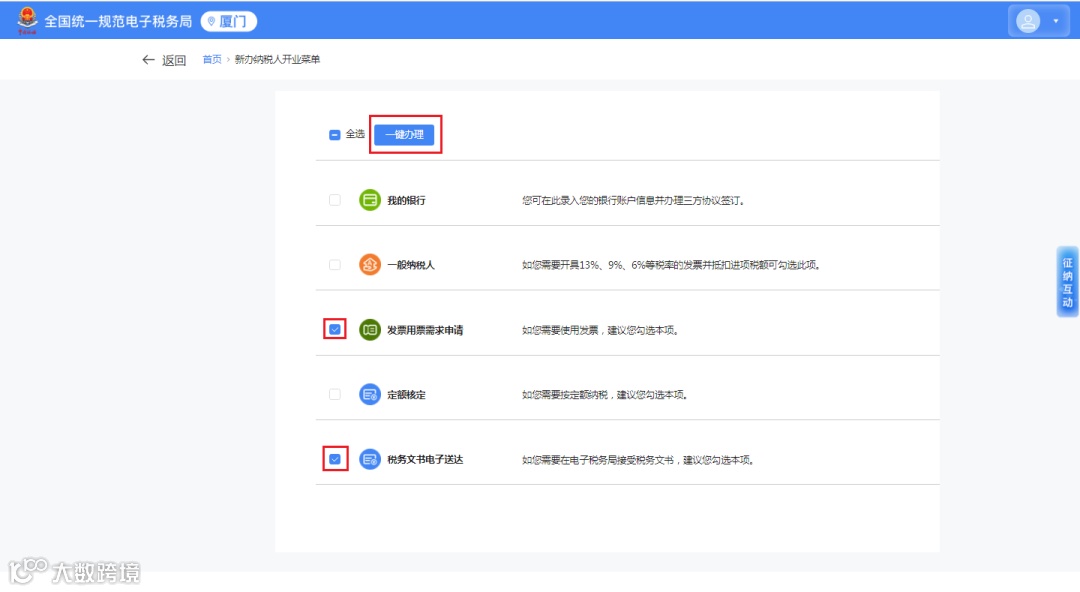Click the 发票用票需求申请 invoice icon
This screenshot has height=592, width=1080.
368,329
